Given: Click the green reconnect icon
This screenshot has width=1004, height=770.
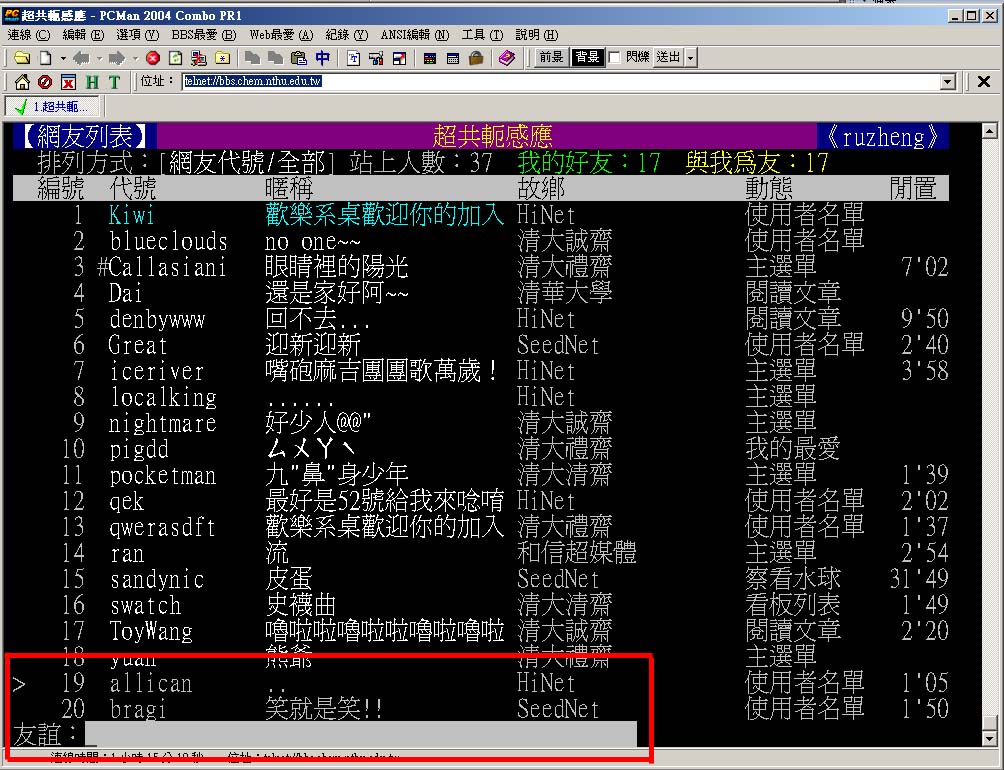Looking at the screenshot, I should point(175,58).
